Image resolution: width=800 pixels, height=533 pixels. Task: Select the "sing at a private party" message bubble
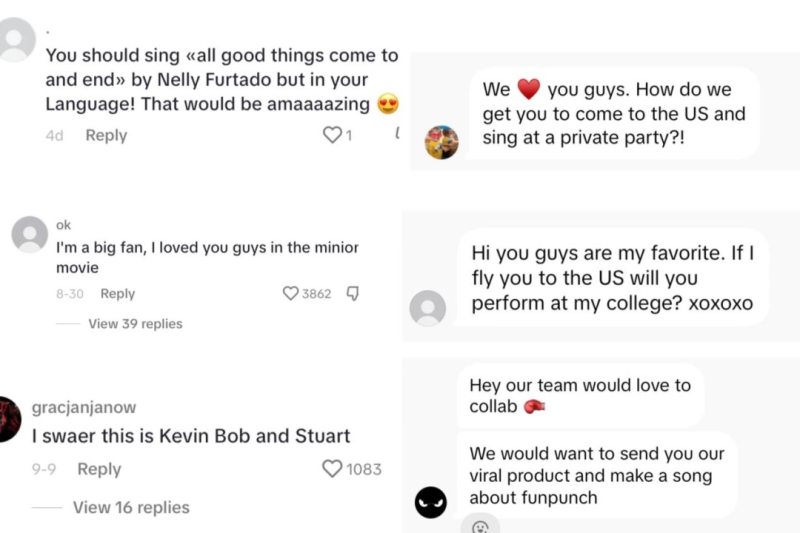click(x=614, y=113)
